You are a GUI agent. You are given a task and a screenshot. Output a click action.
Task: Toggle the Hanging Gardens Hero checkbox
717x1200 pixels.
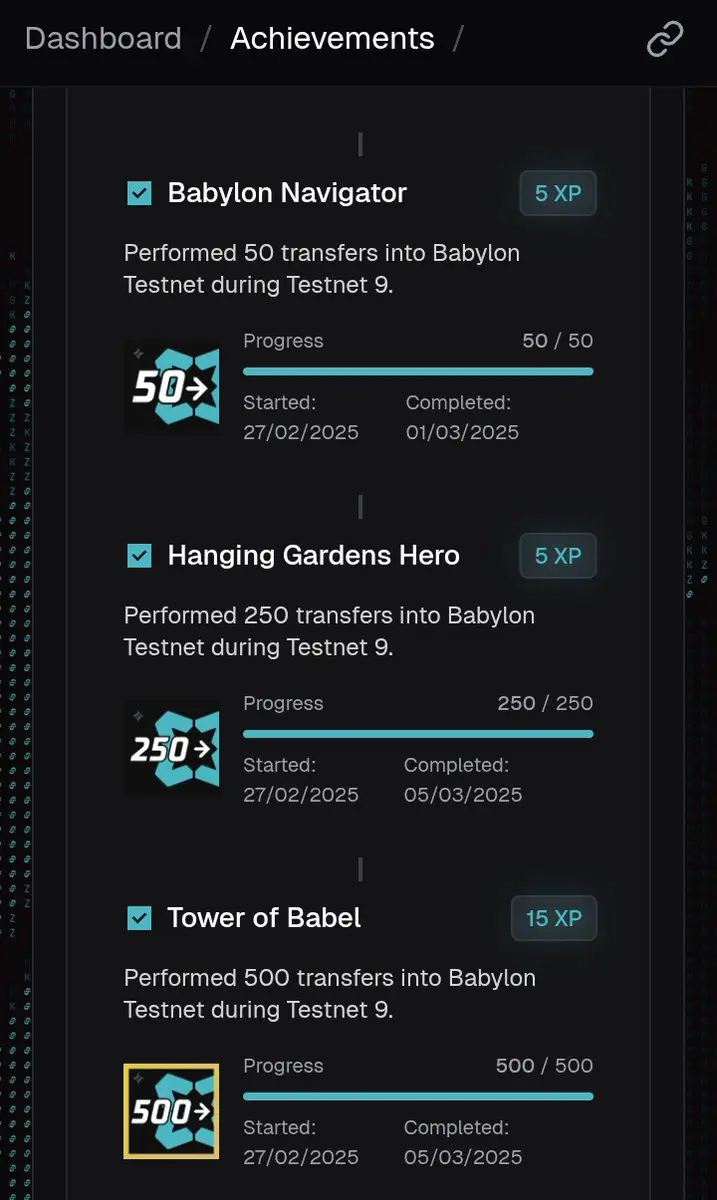click(140, 556)
